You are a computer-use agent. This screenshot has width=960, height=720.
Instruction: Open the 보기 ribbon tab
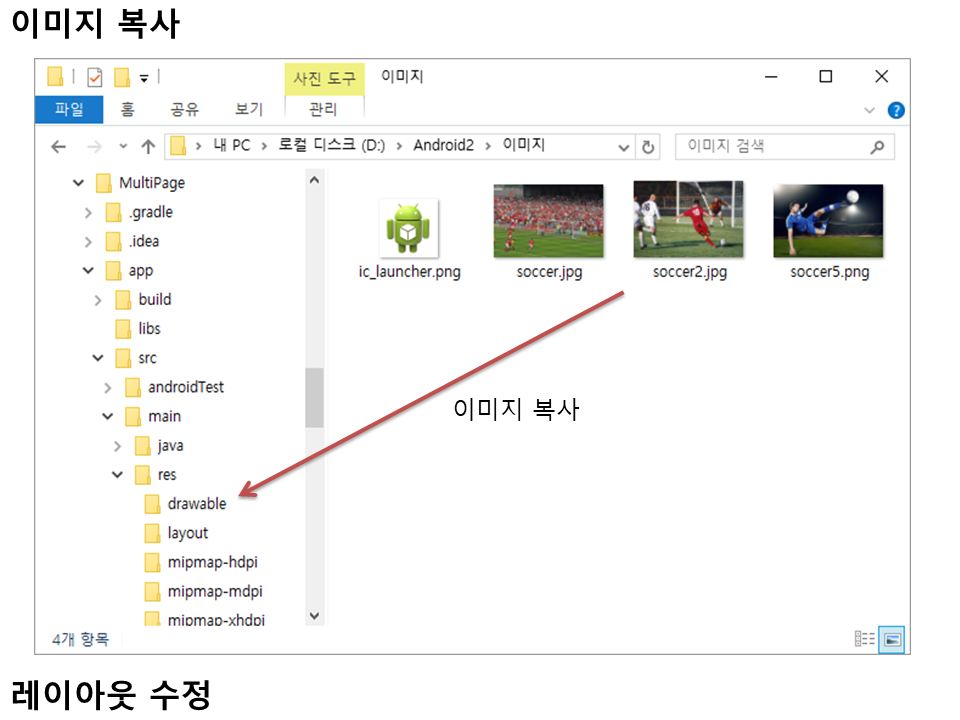pos(249,109)
